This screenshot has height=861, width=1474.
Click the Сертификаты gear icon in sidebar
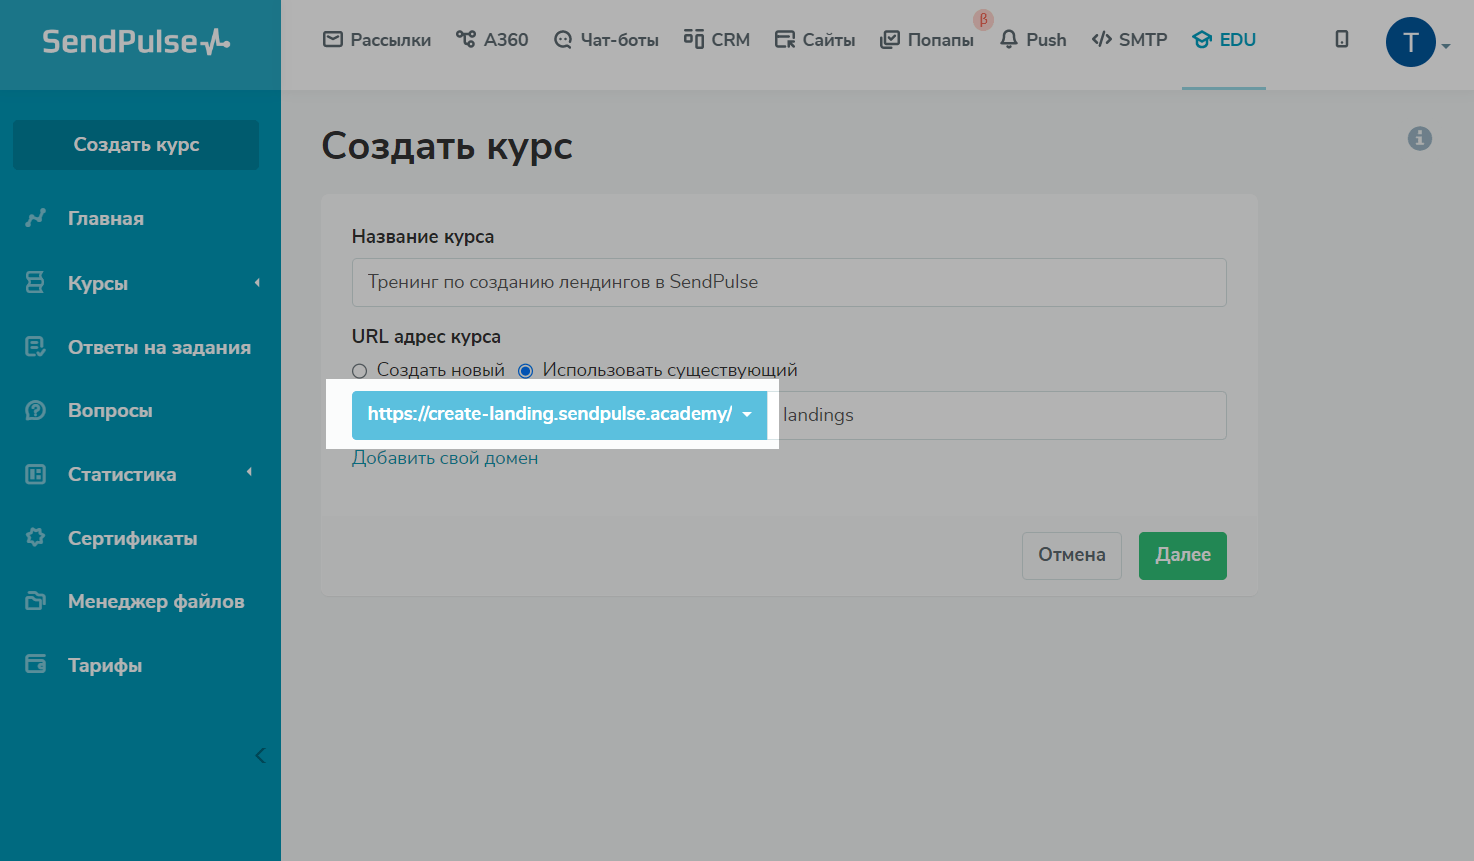pos(36,538)
